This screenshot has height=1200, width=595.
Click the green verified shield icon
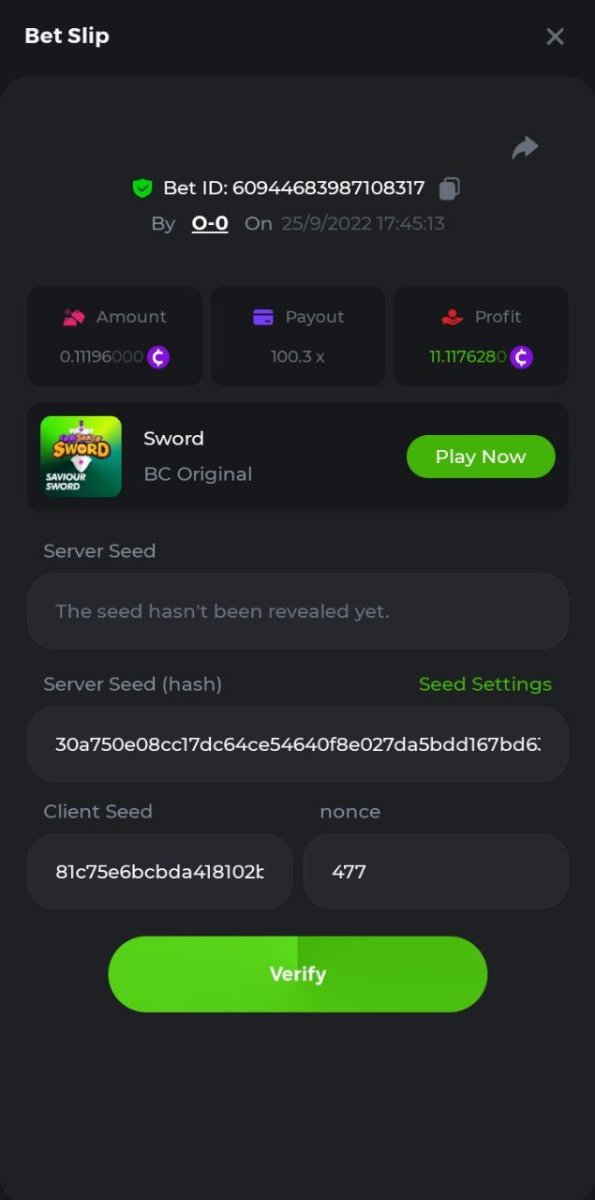coord(142,188)
